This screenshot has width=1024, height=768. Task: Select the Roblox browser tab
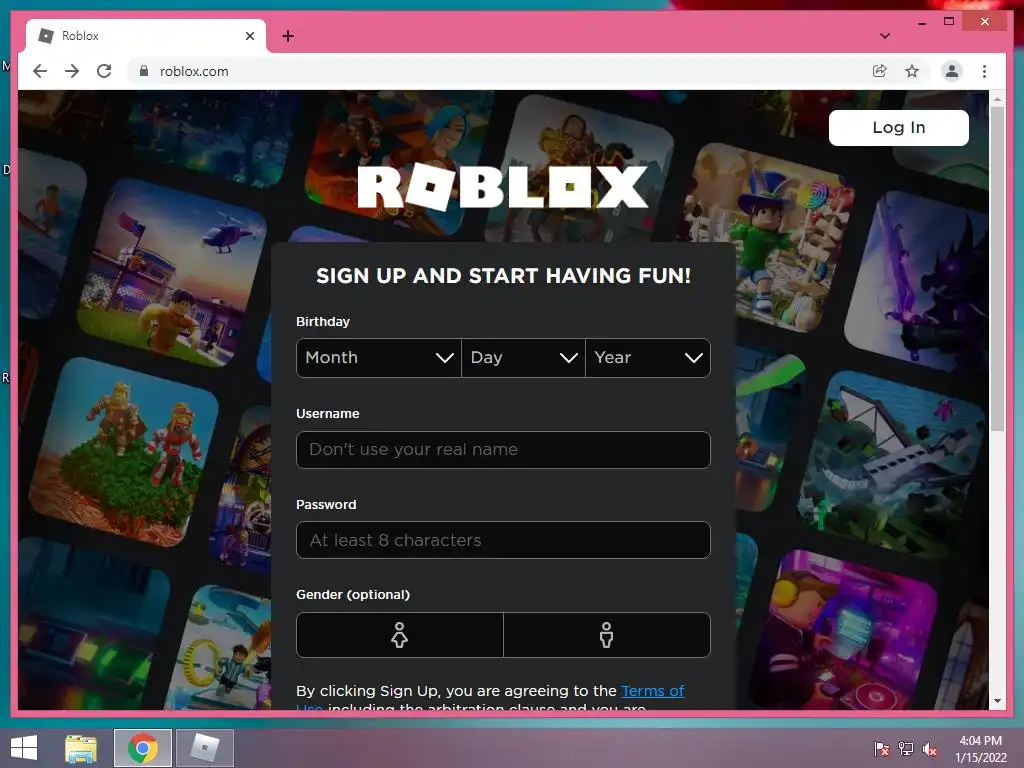point(146,36)
